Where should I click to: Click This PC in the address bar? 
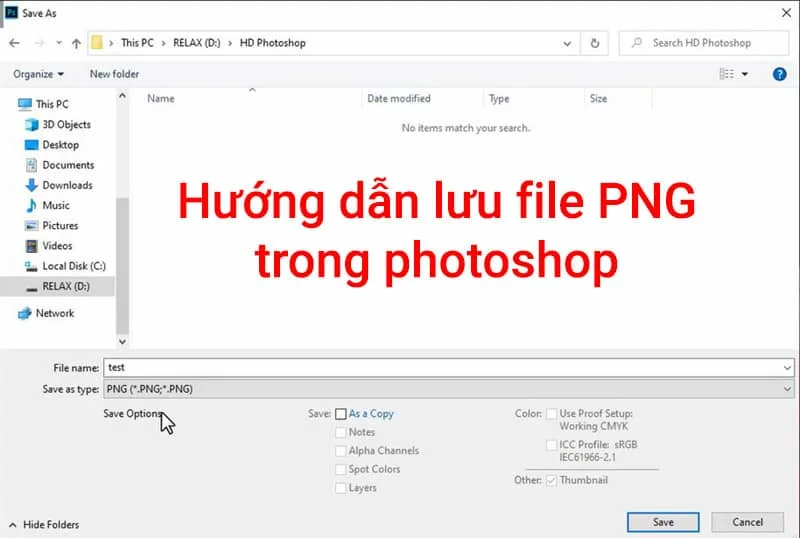click(137, 43)
